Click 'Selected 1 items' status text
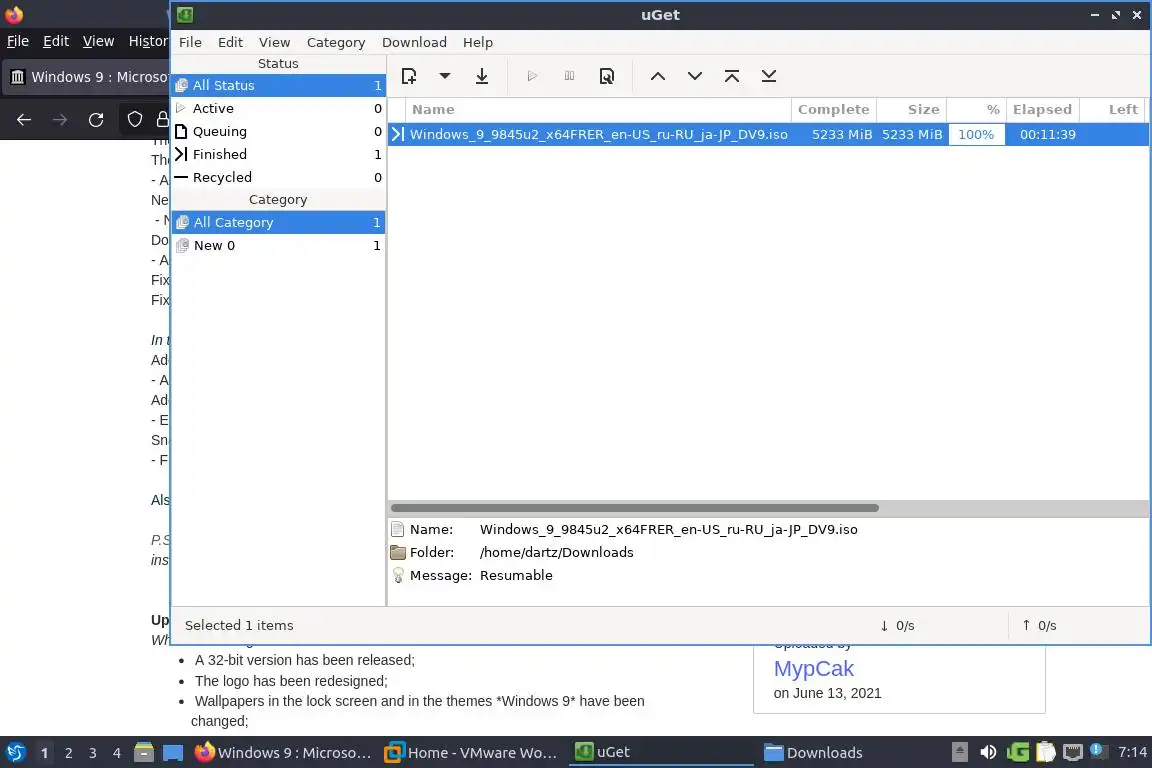The image size is (1152, 768). (x=239, y=625)
